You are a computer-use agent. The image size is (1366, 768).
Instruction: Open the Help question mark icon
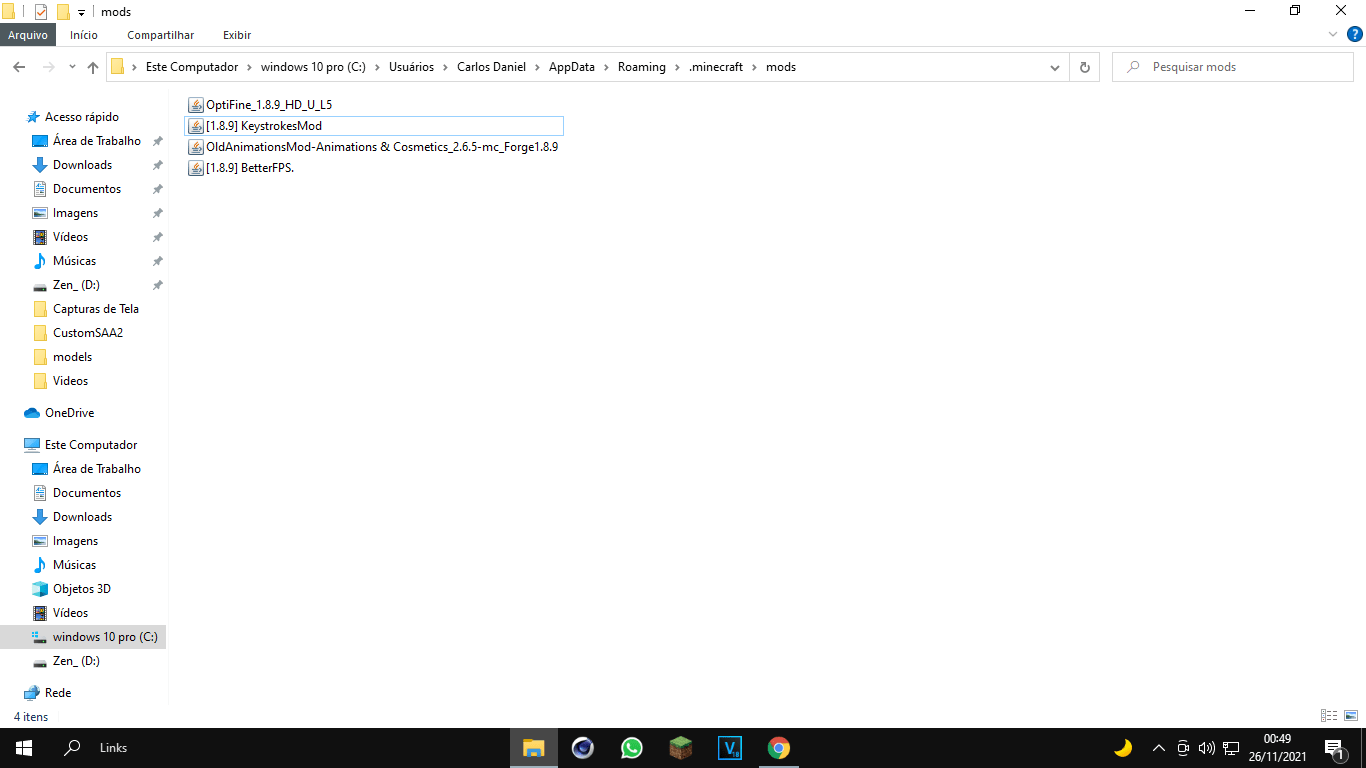click(1353, 35)
